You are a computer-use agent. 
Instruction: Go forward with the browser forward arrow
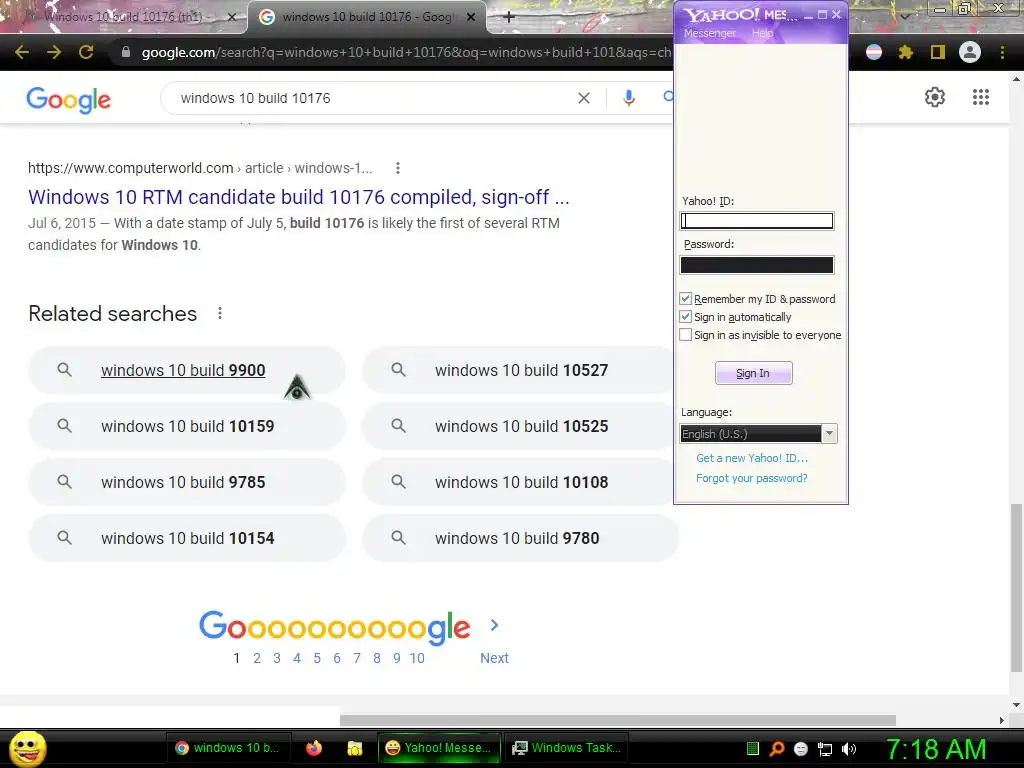(54, 52)
